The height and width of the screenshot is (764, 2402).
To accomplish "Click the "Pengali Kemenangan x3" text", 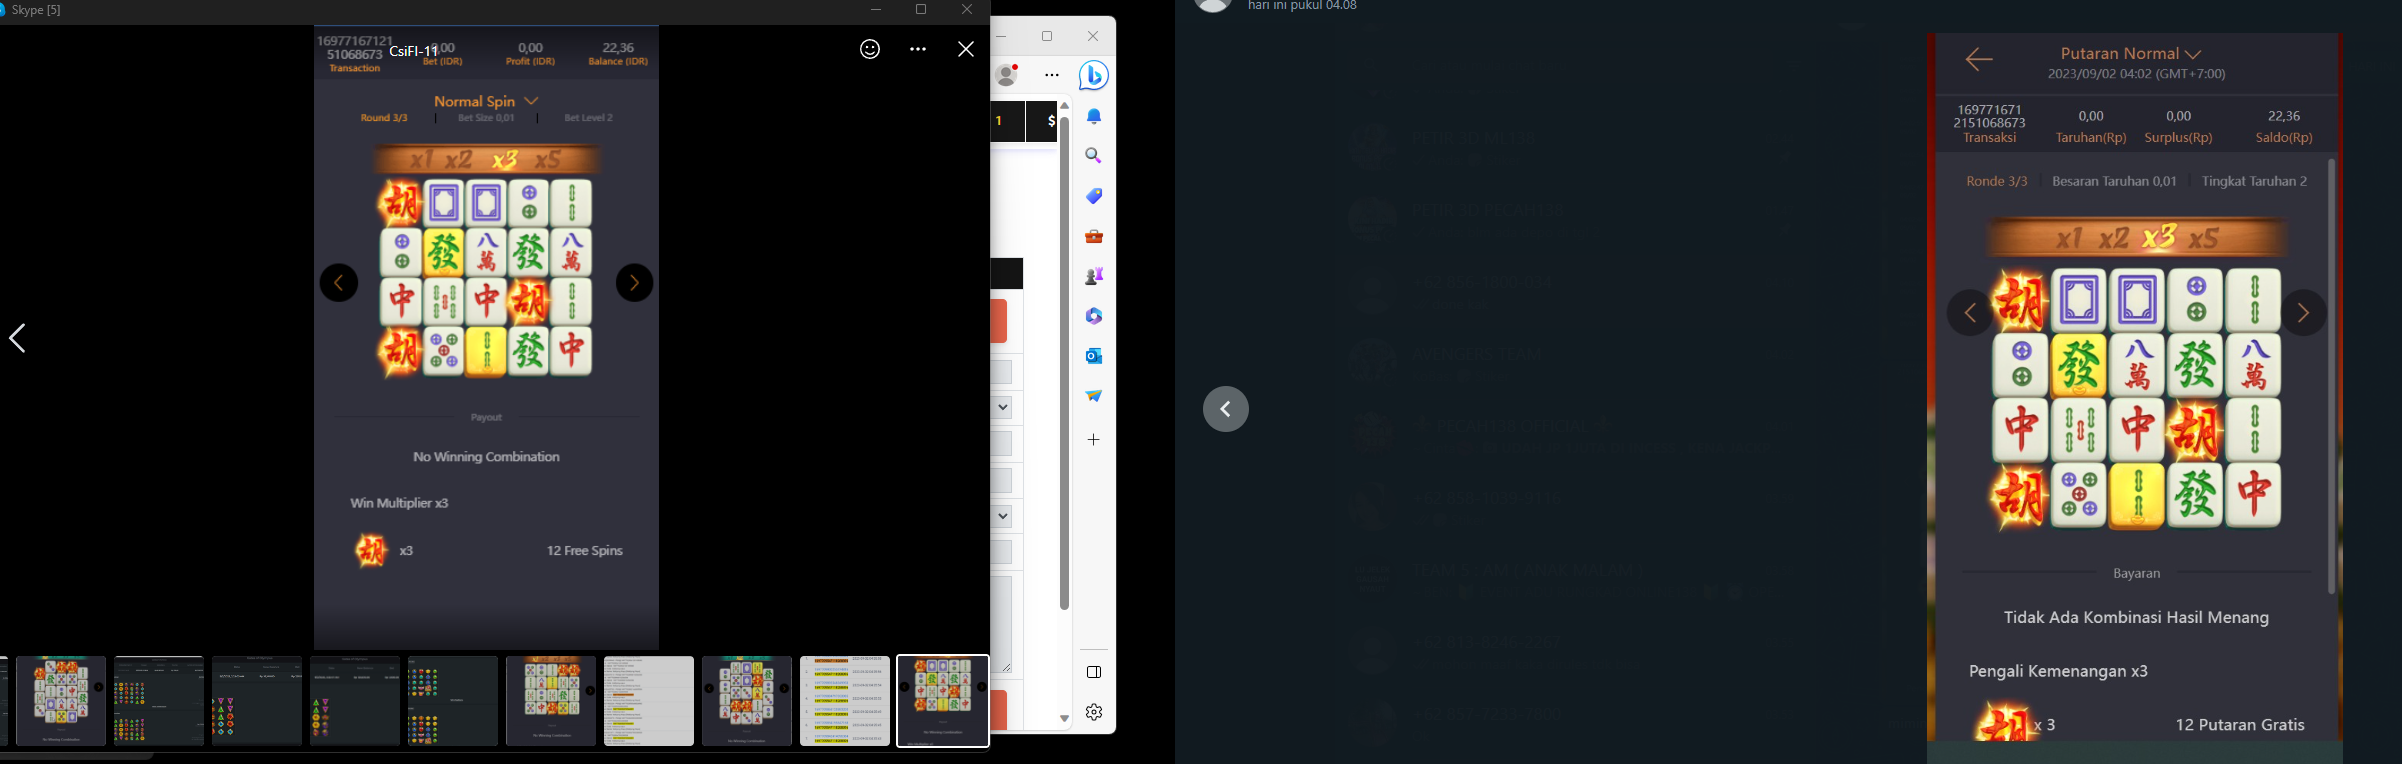I will click(x=2058, y=671).
